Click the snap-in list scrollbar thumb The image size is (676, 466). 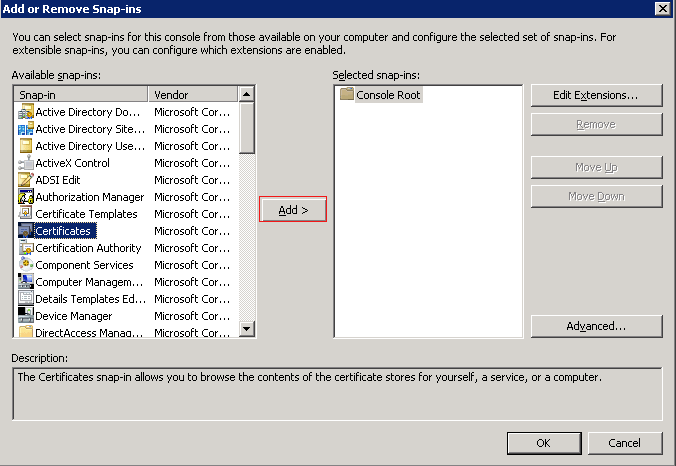(x=247, y=128)
